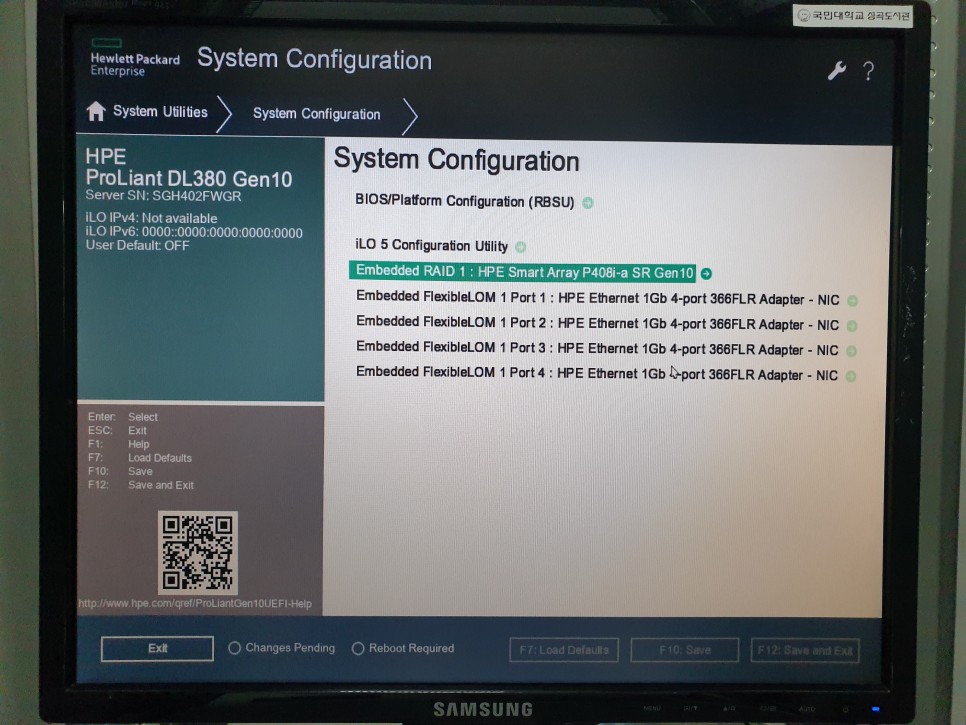Viewport: 966px width, 725px height.
Task: Click the 'Enter: Select' key hint
Action: [123, 417]
